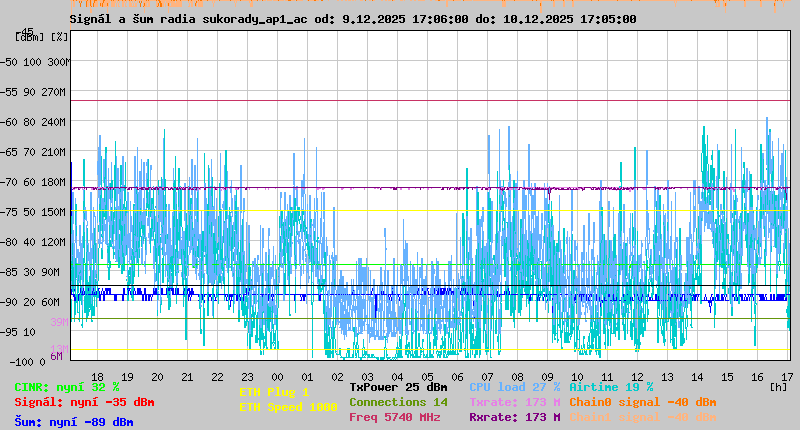800x430 pixels.
Task: Click the [dBm] axis unit label
Action: tap(29, 37)
